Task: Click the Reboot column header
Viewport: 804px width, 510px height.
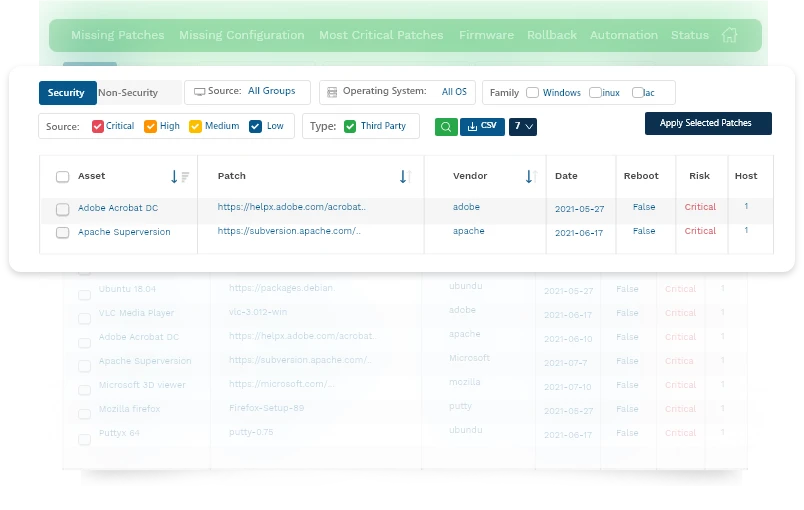Action: [x=641, y=176]
